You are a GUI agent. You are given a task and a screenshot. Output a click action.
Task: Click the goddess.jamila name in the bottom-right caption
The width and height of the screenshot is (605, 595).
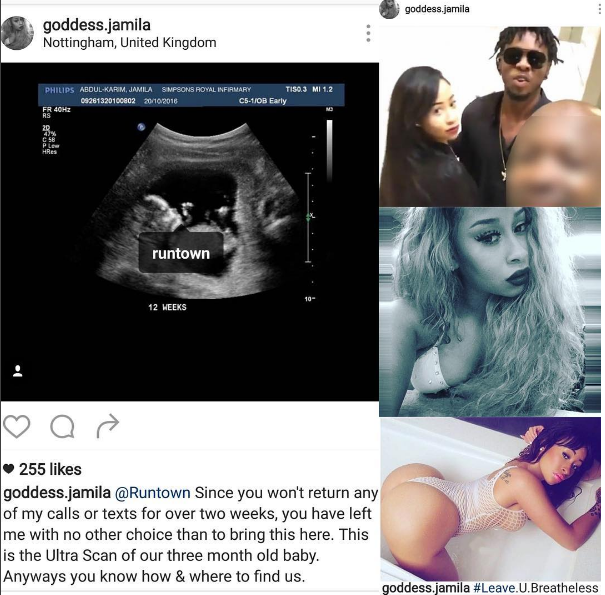(x=426, y=588)
